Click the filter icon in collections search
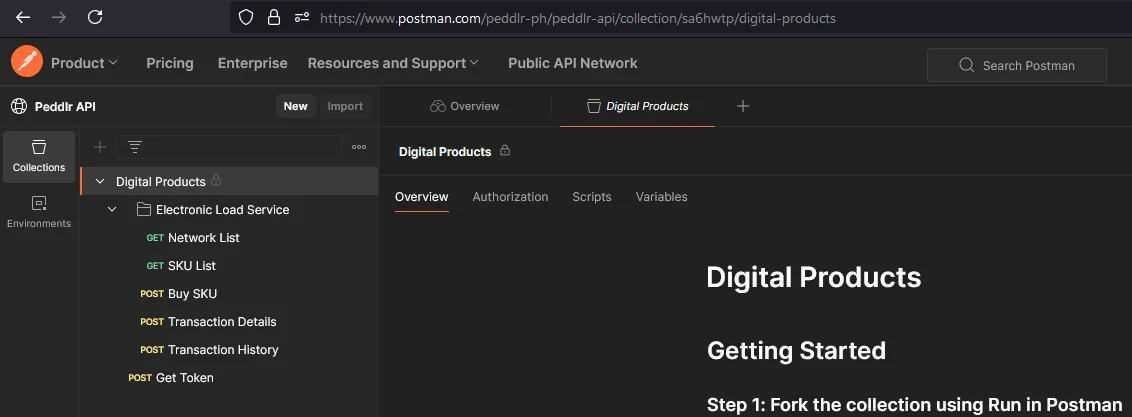Screen dimensions: 1132x417 click(135, 147)
